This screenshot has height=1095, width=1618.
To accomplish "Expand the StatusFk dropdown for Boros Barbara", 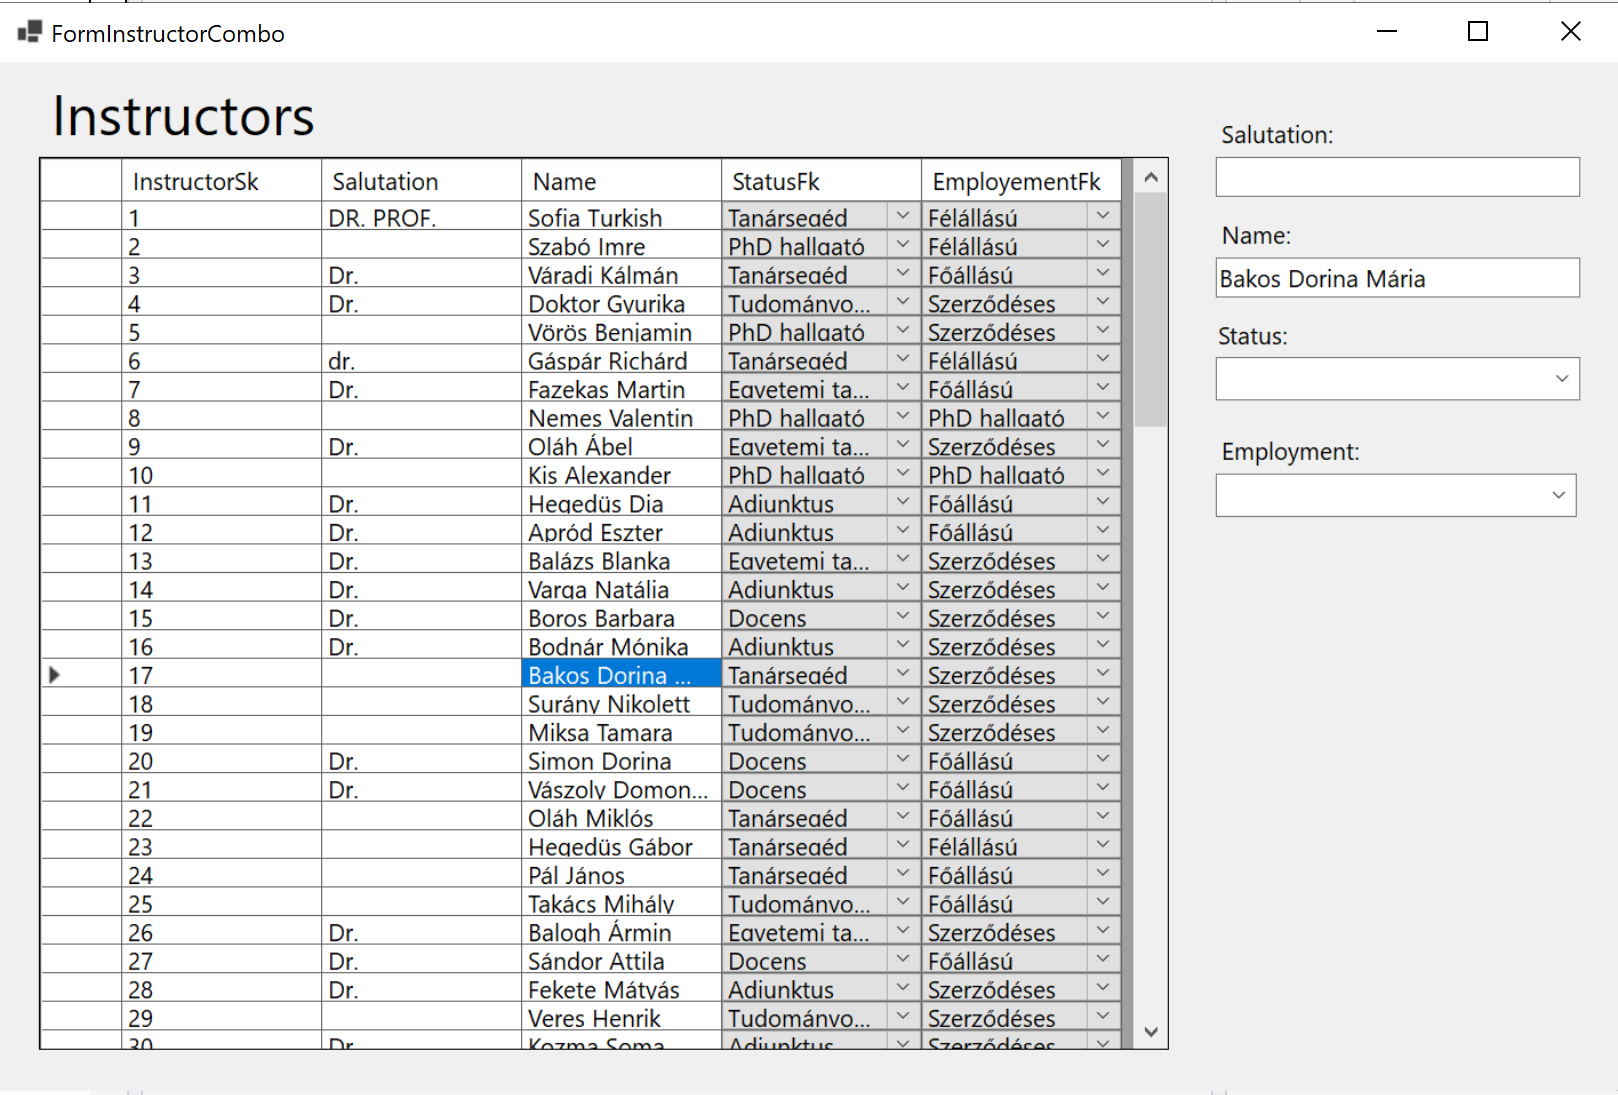I will (x=903, y=617).
